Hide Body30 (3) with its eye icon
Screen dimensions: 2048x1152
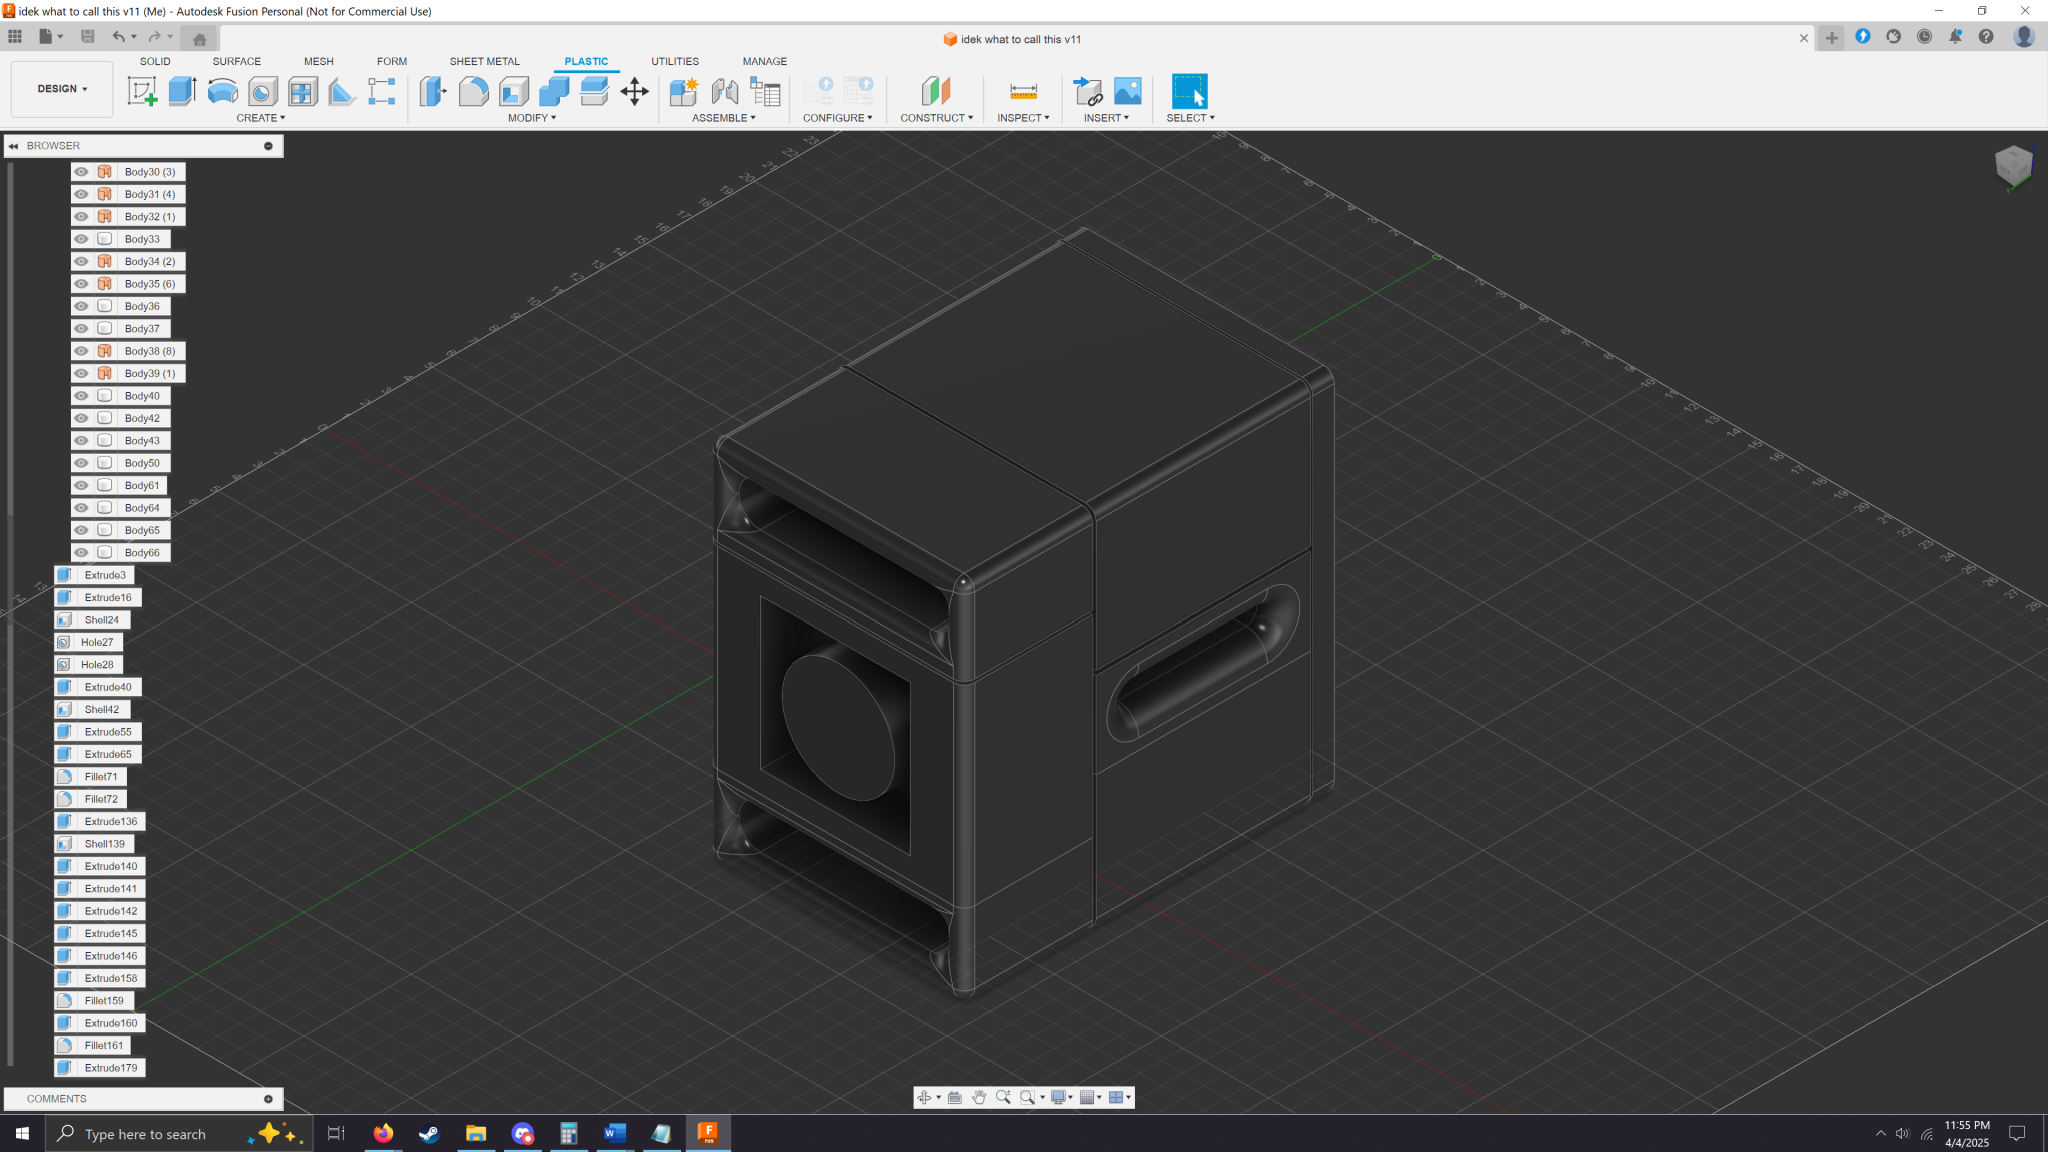click(x=82, y=172)
